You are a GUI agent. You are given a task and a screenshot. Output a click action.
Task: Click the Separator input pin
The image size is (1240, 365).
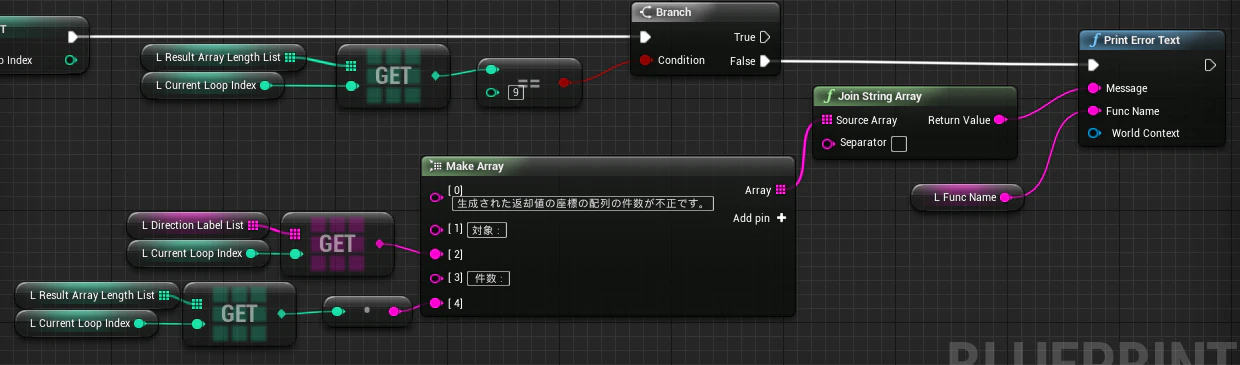click(827, 143)
